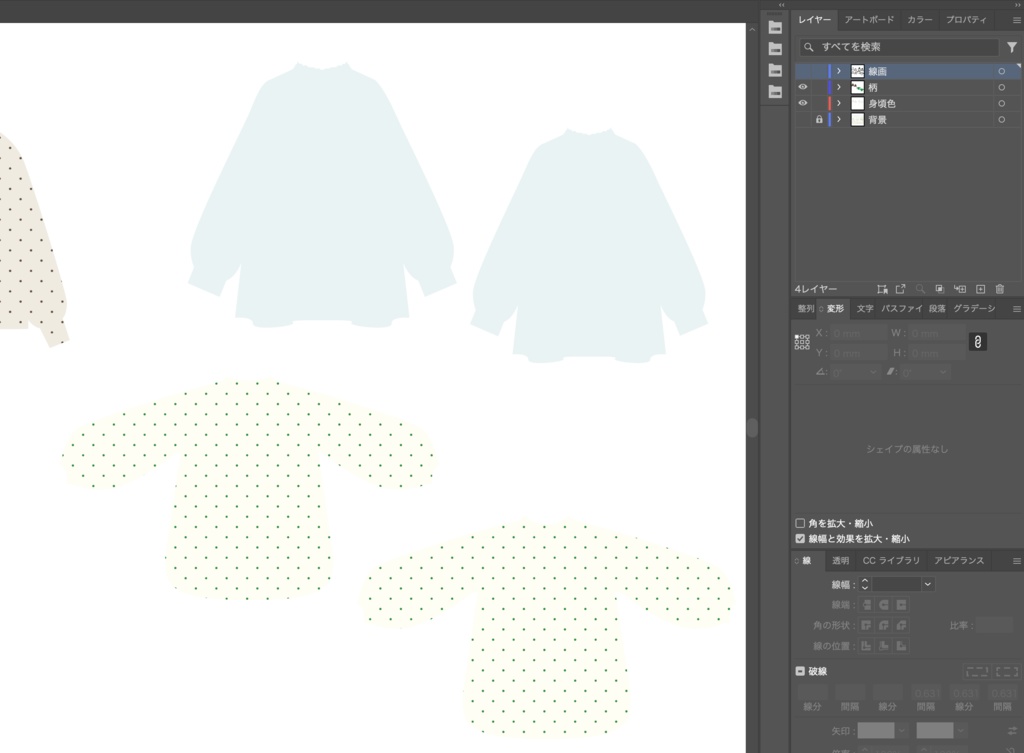
Task: Click the Delete Selection trash icon in Layers
Action: [999, 289]
